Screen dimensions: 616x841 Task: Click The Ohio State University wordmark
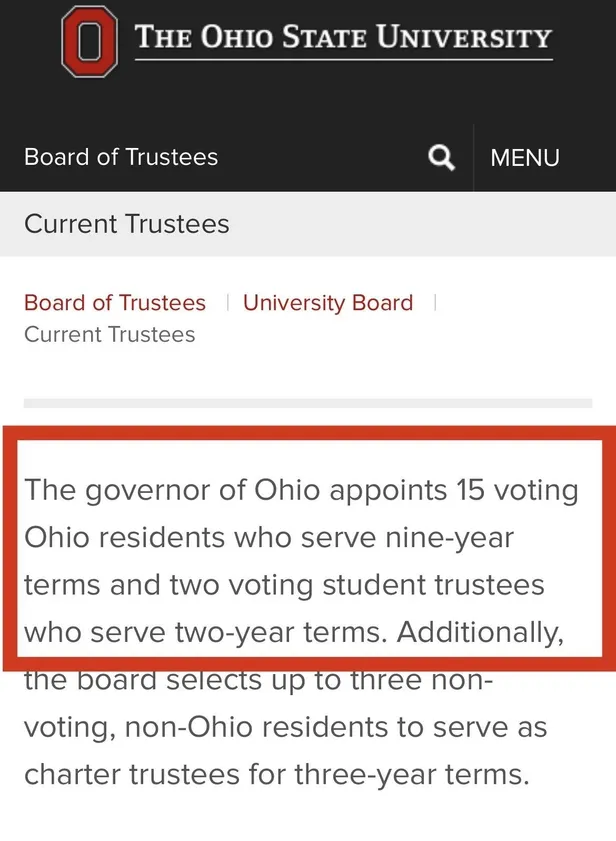click(x=343, y=39)
